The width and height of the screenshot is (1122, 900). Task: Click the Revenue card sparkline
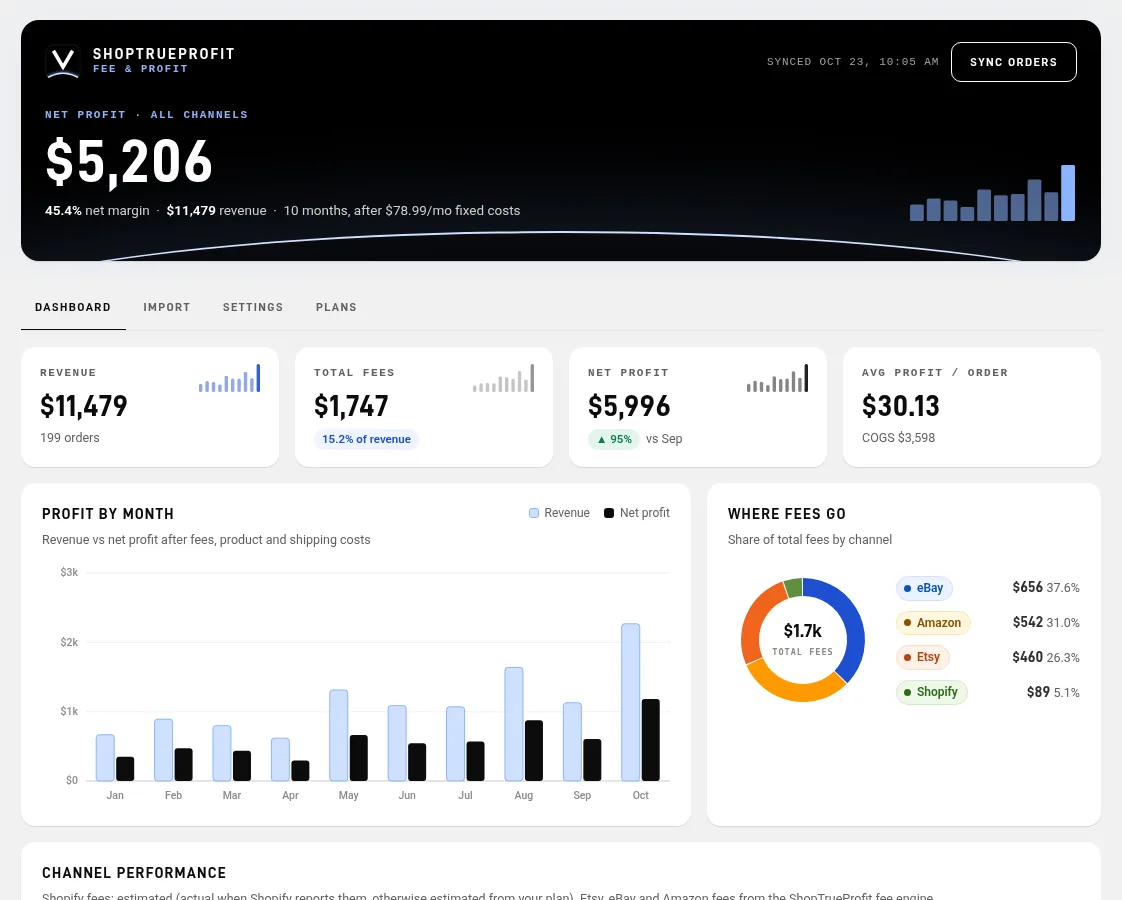[x=229, y=378]
